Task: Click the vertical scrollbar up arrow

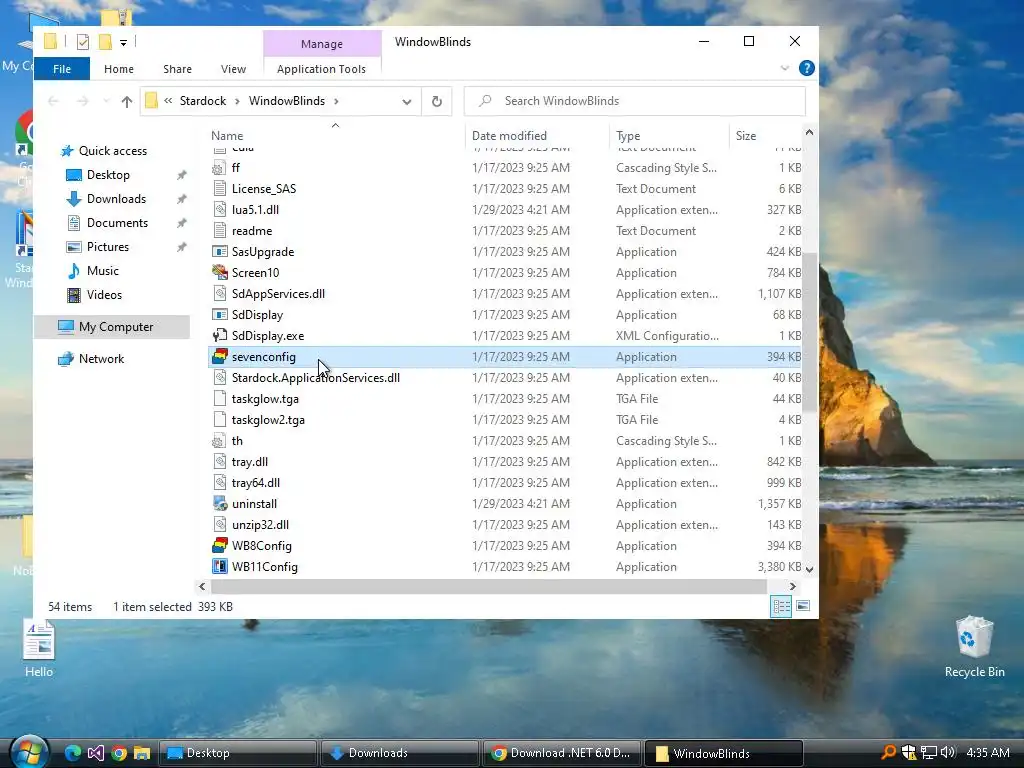Action: tap(810, 133)
